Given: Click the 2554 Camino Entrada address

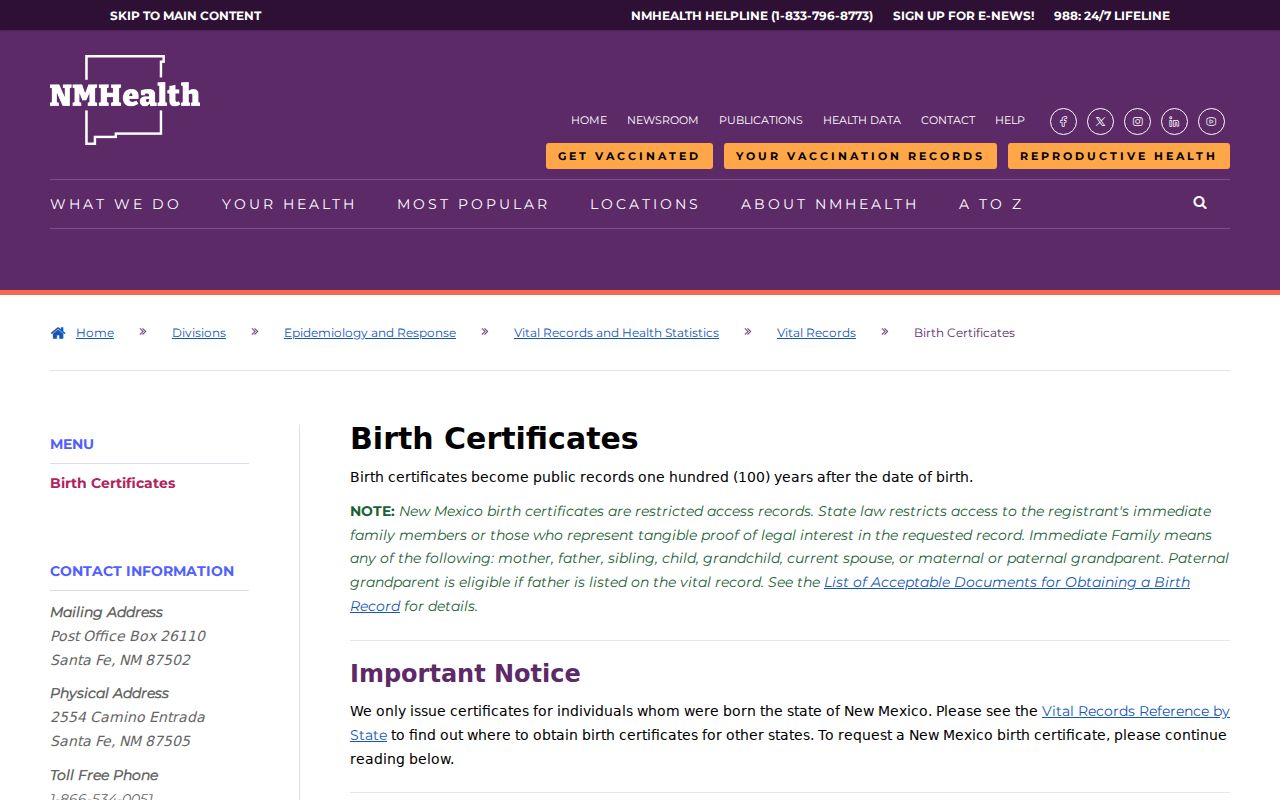Looking at the screenshot, I should (128, 717).
